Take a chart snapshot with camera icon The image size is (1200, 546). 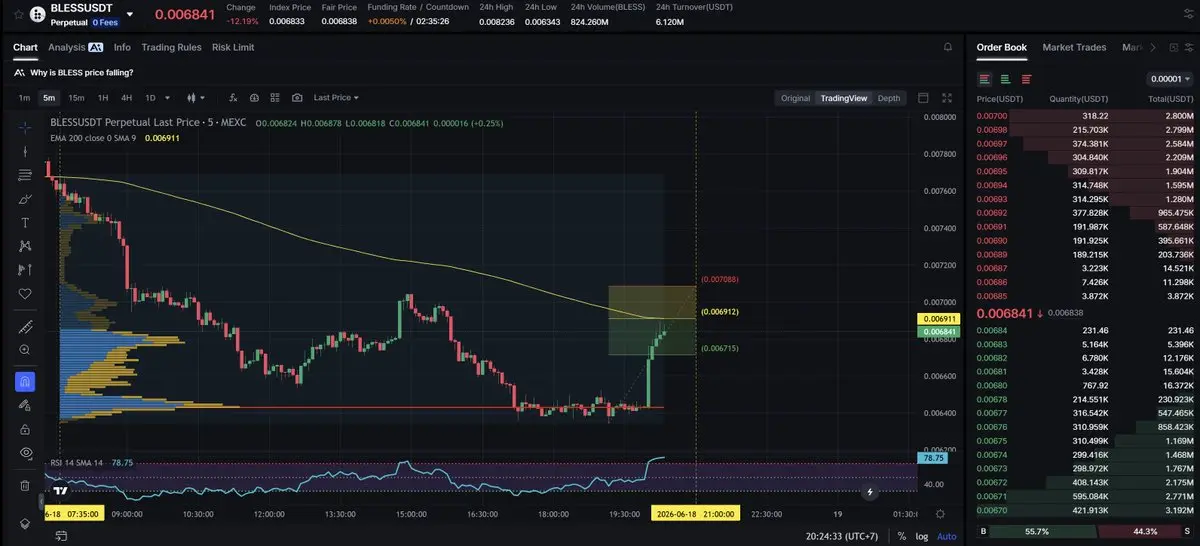click(x=297, y=98)
